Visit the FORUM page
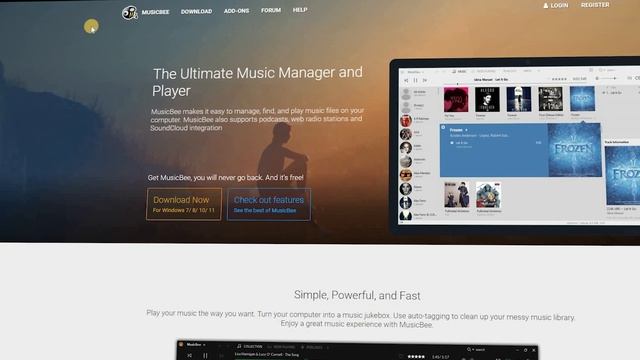Viewport: 640px width, 360px height. [271, 10]
